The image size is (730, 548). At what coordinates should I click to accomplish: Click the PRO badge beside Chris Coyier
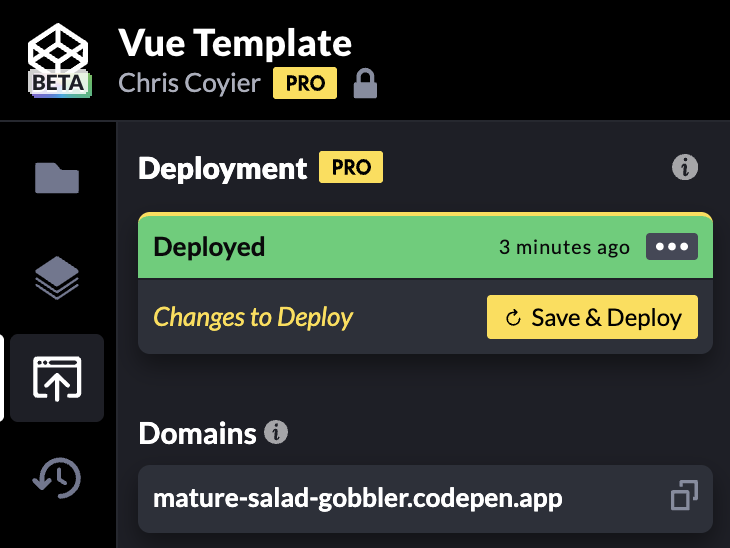(305, 83)
